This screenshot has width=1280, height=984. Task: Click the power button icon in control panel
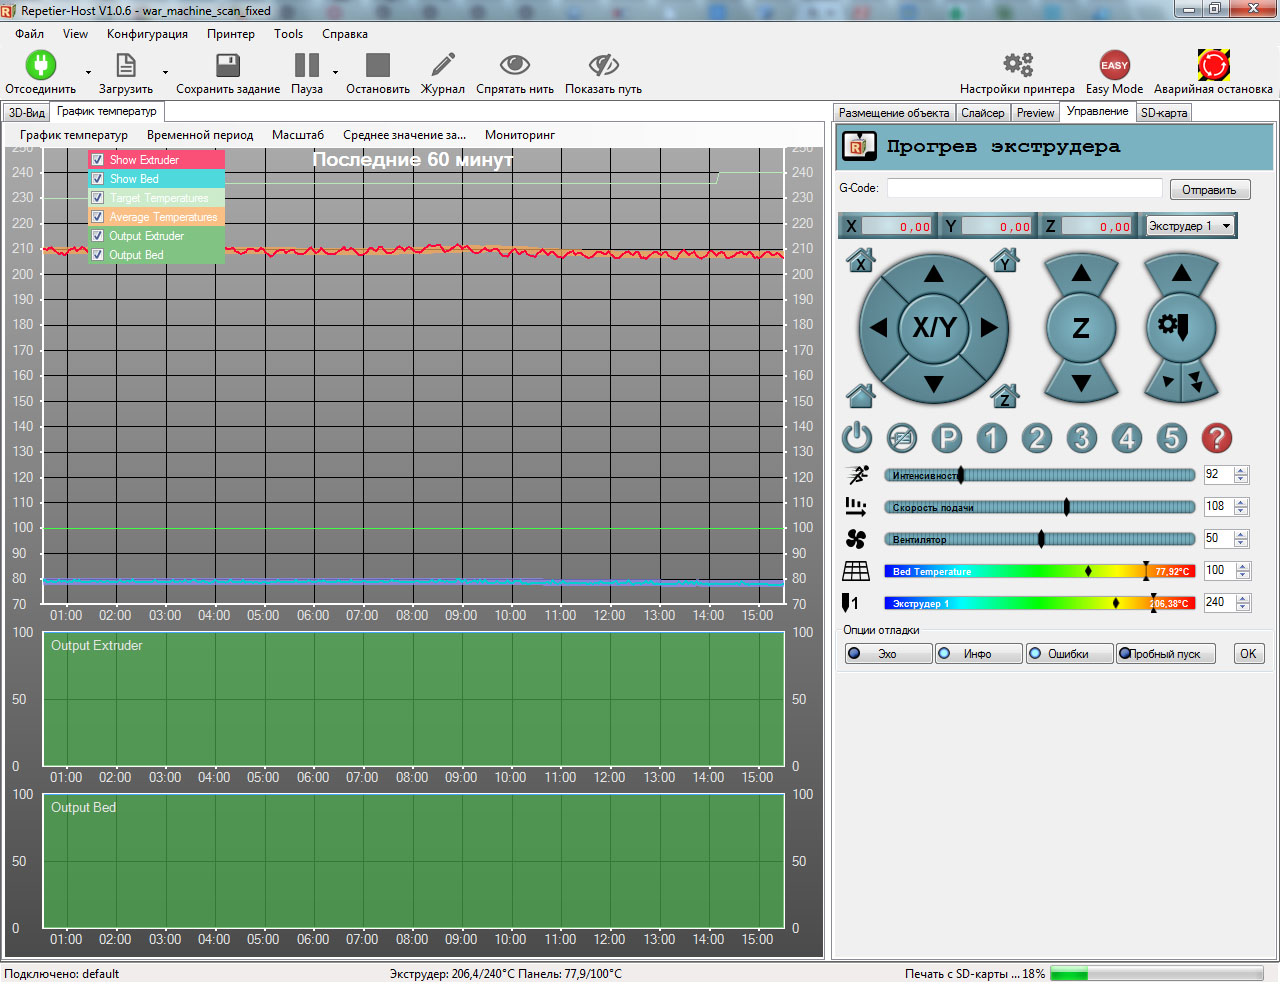pyautogui.click(x=857, y=438)
